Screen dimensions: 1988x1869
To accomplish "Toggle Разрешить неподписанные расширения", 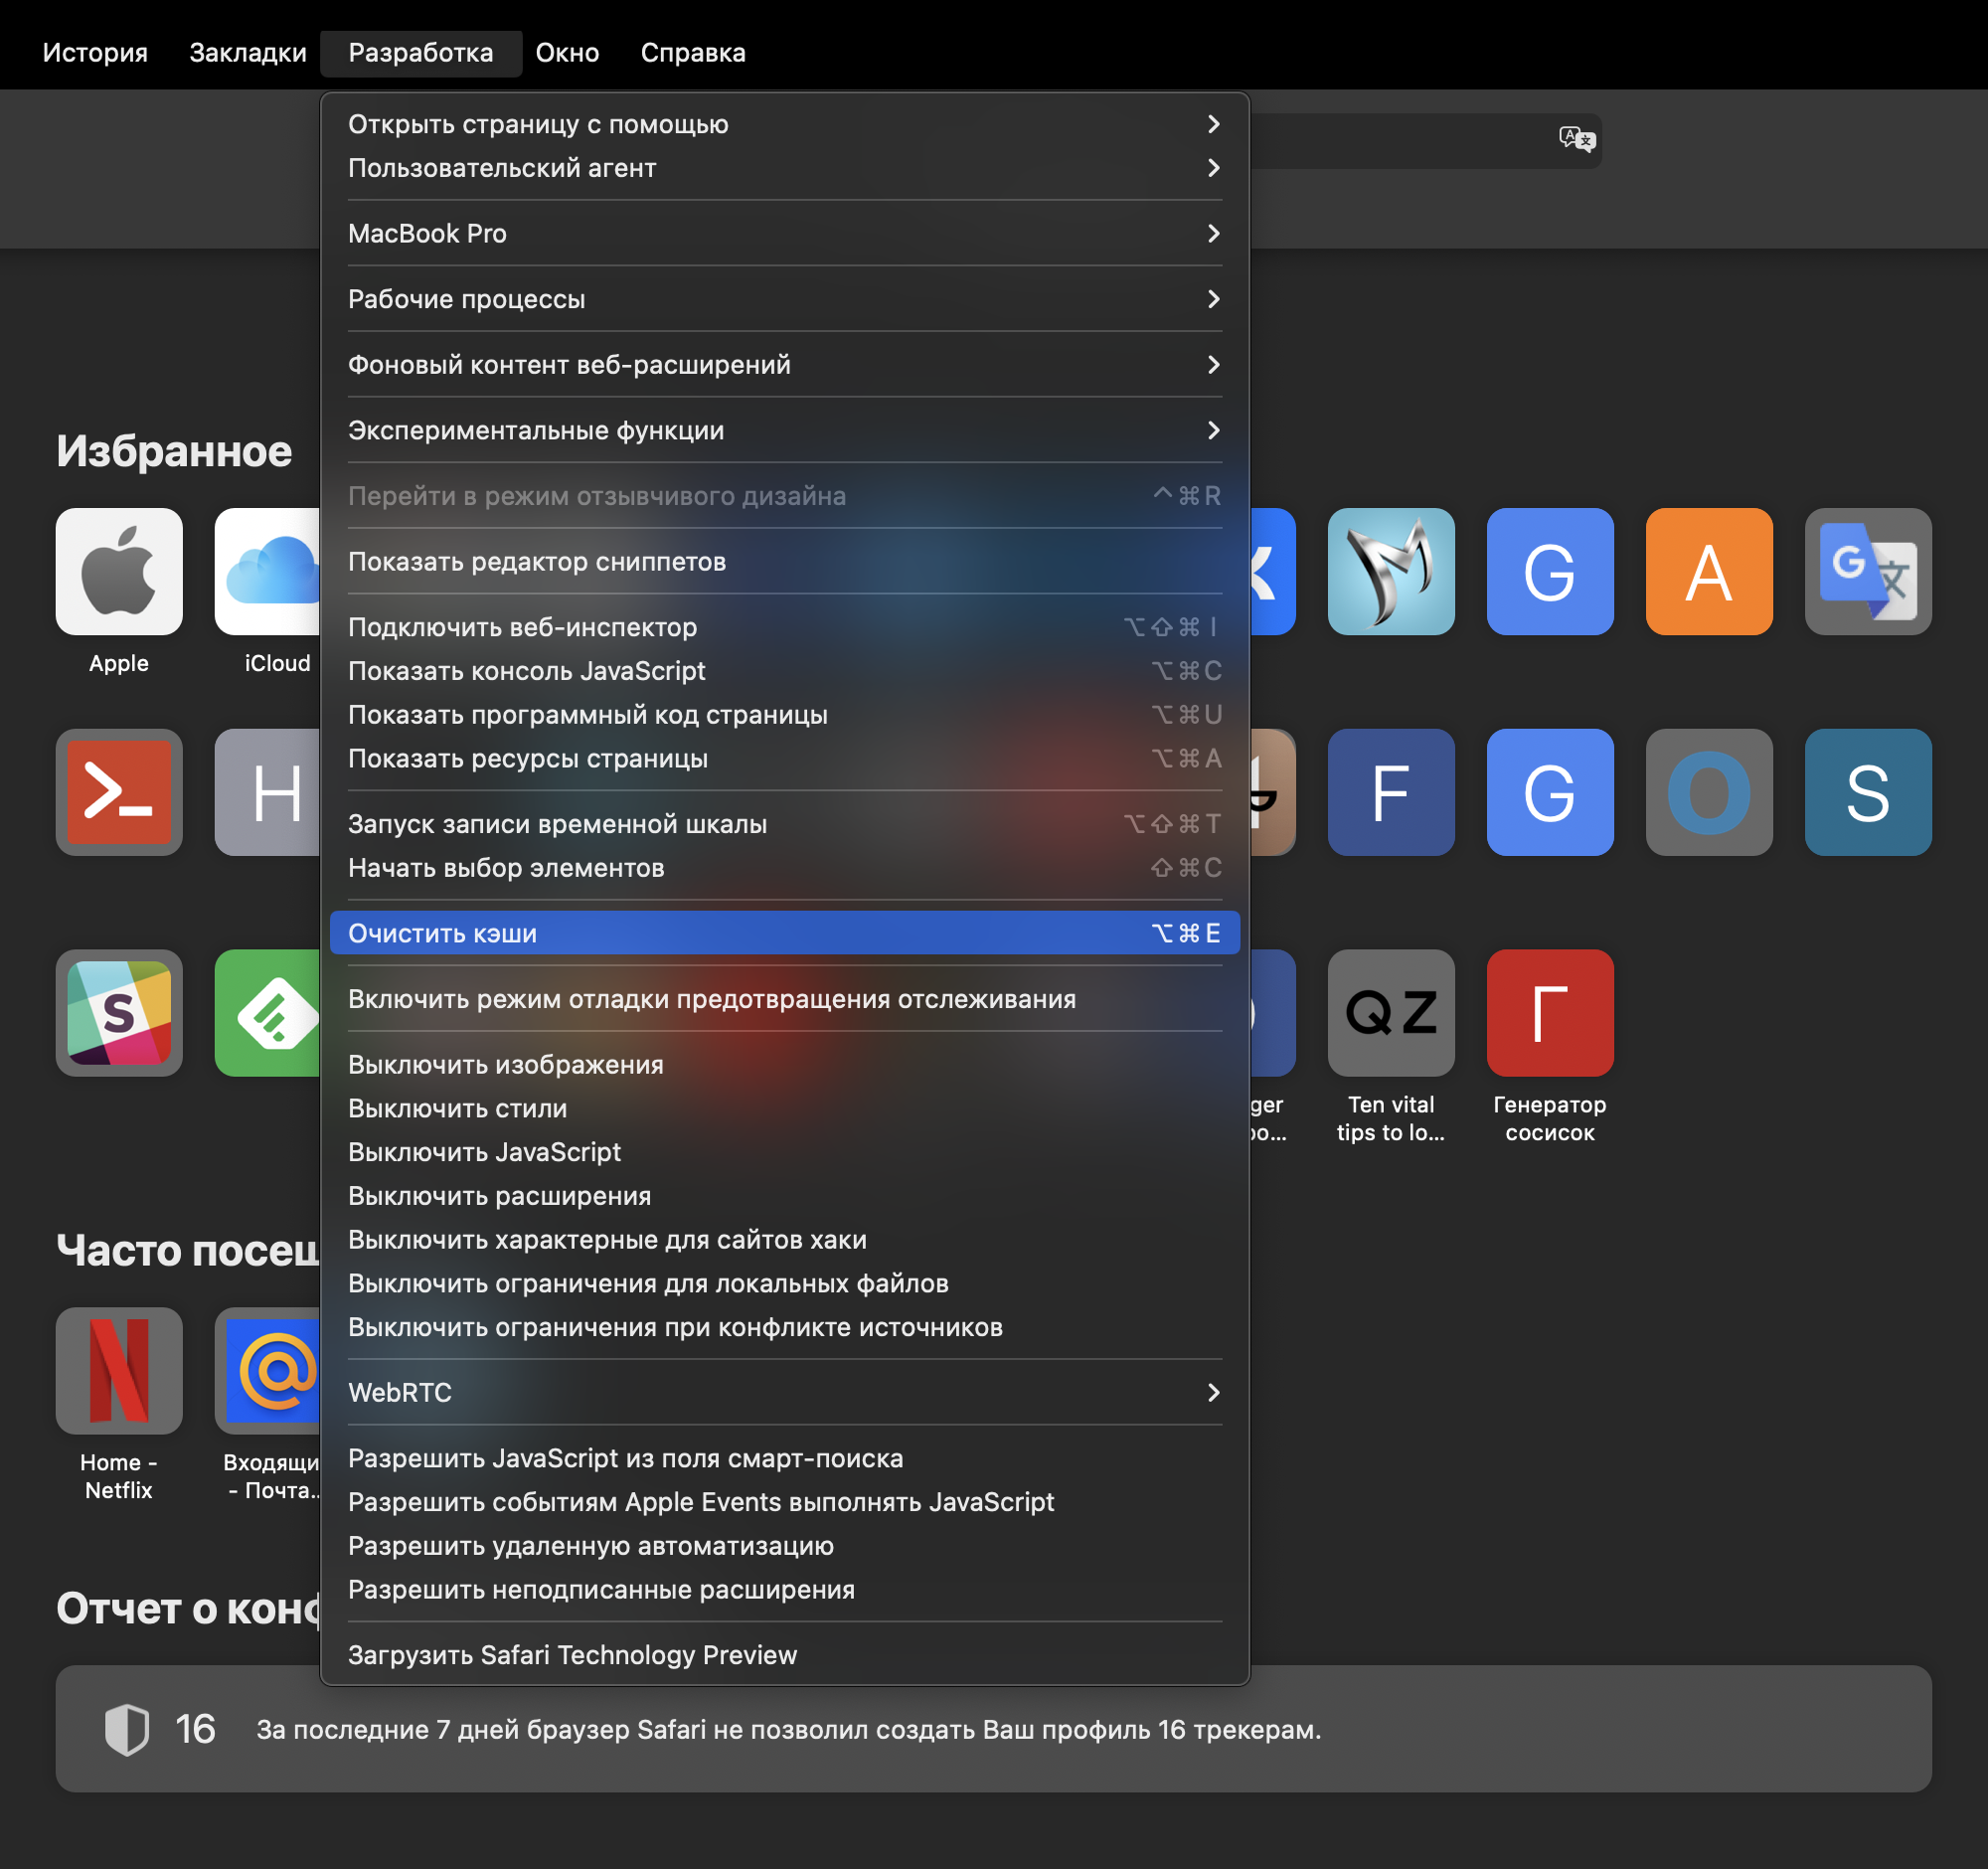I will click(785, 1590).
